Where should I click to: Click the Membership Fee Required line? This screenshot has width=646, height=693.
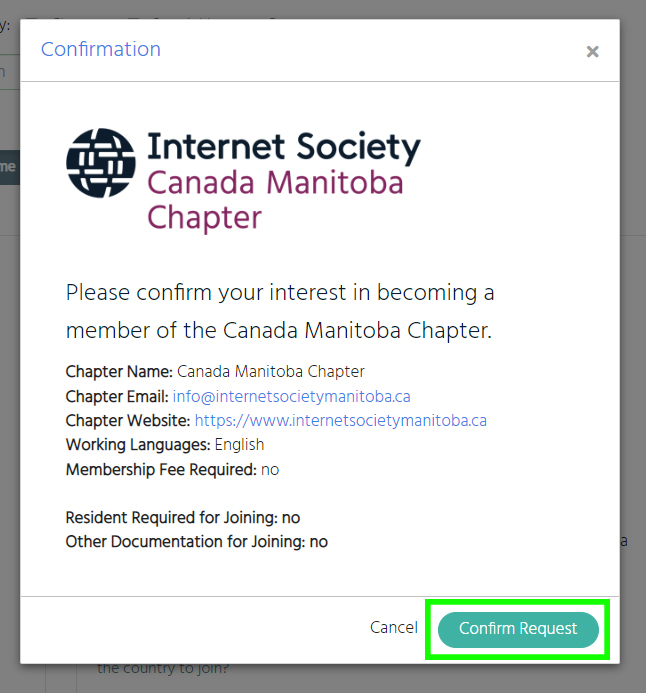172,469
